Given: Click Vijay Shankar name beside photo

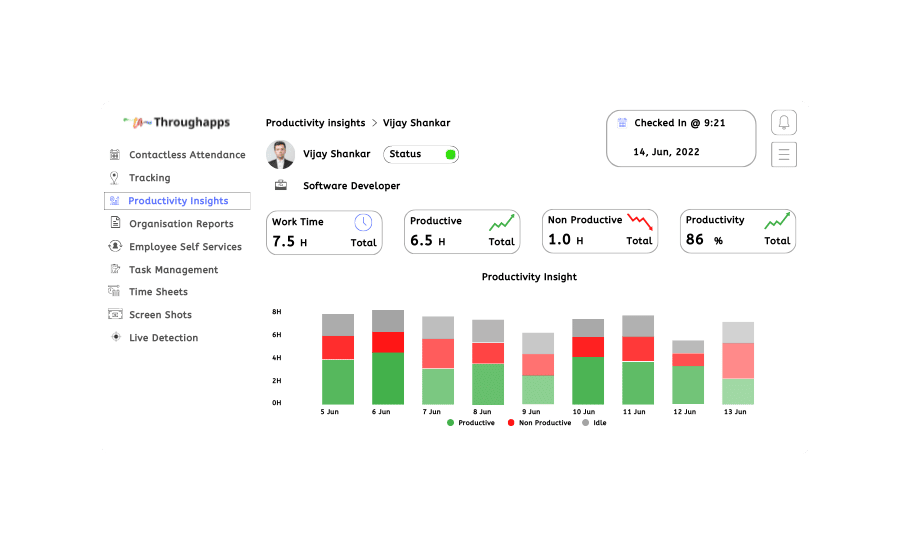Looking at the screenshot, I should pyautogui.click(x=336, y=154).
